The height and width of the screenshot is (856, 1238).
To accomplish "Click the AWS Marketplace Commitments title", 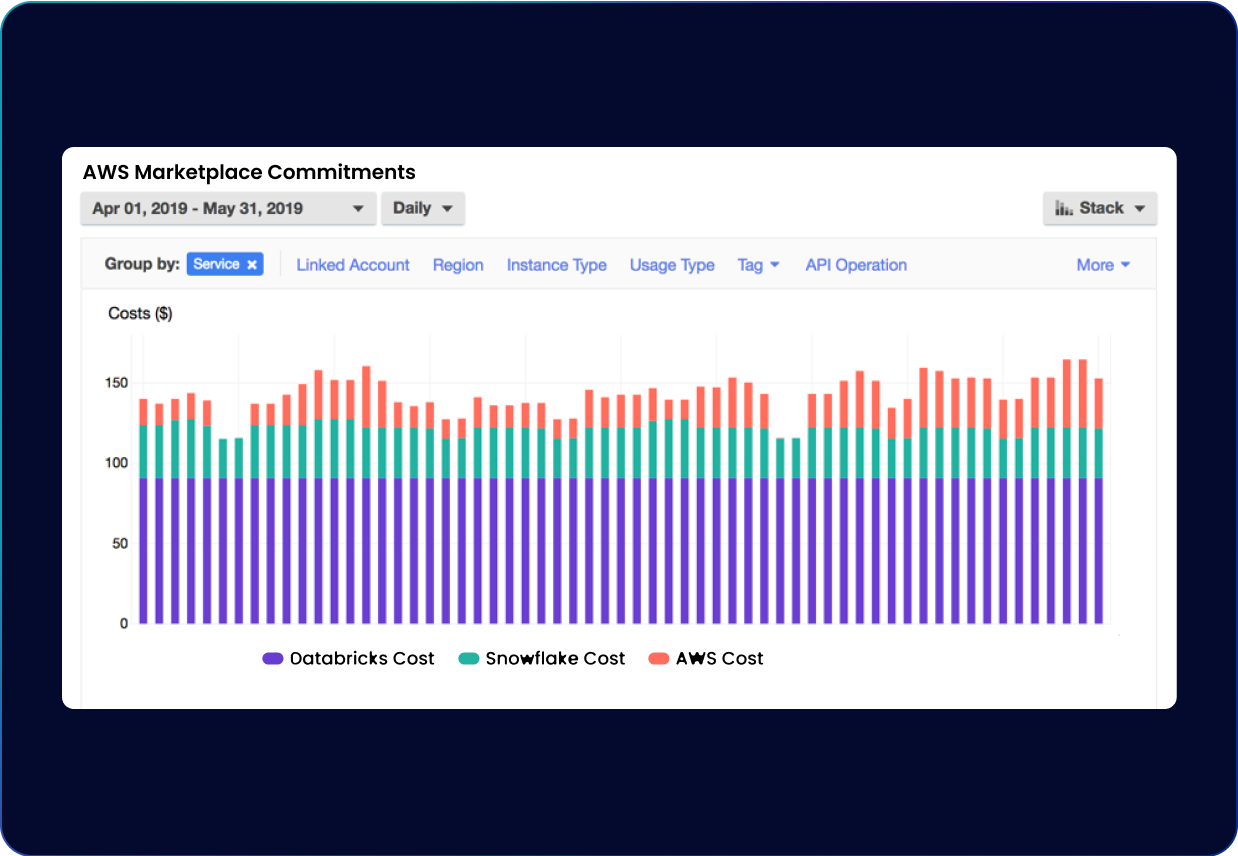I will click(x=249, y=172).
